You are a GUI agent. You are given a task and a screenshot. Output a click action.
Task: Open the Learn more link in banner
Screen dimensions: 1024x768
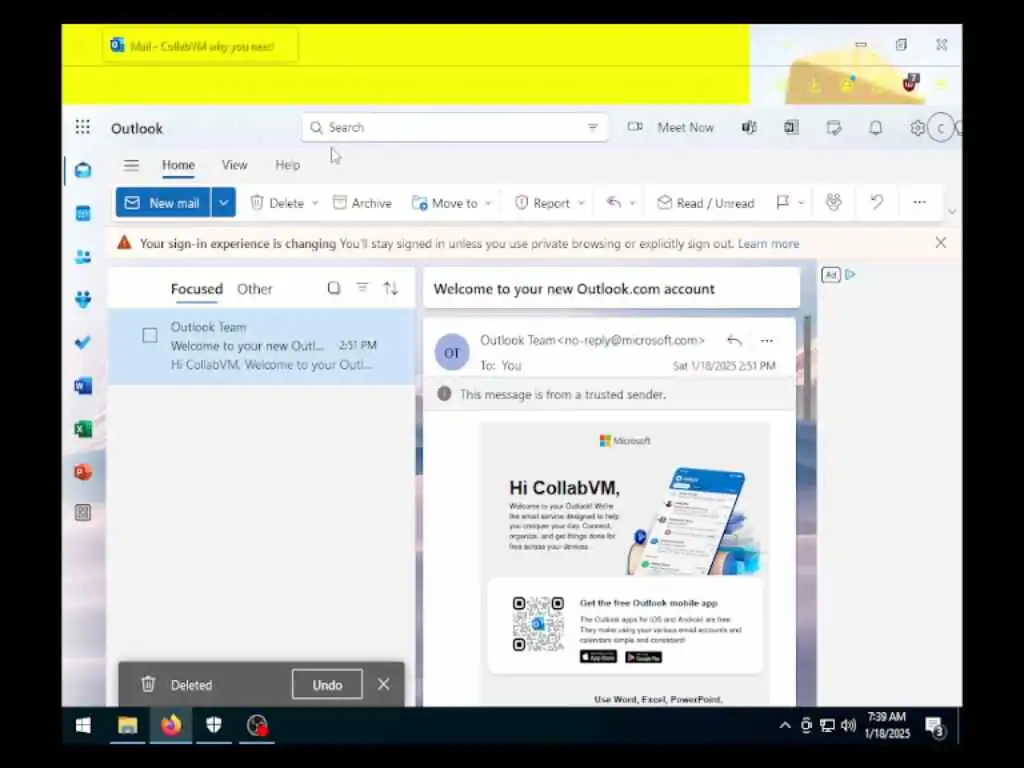(769, 244)
